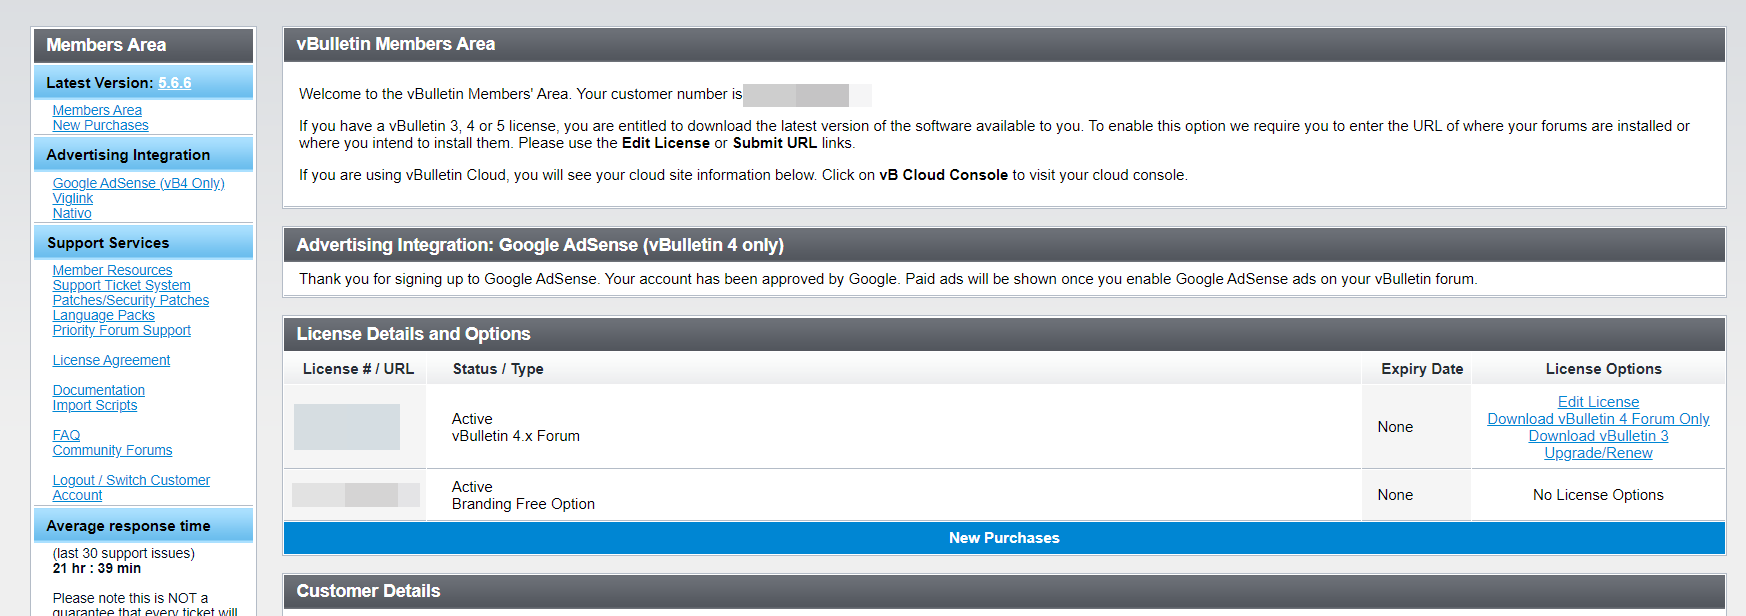Screen dimensions: 1746x616
Task: Click the Google AdSense (vBulletin 4 only) panel title
Action: [540, 245]
